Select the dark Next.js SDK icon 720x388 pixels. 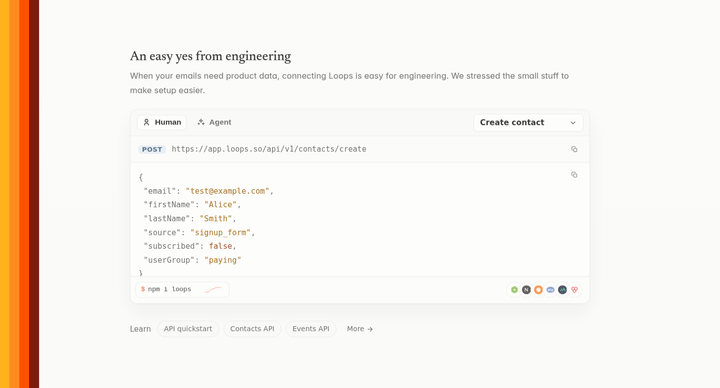click(526, 290)
